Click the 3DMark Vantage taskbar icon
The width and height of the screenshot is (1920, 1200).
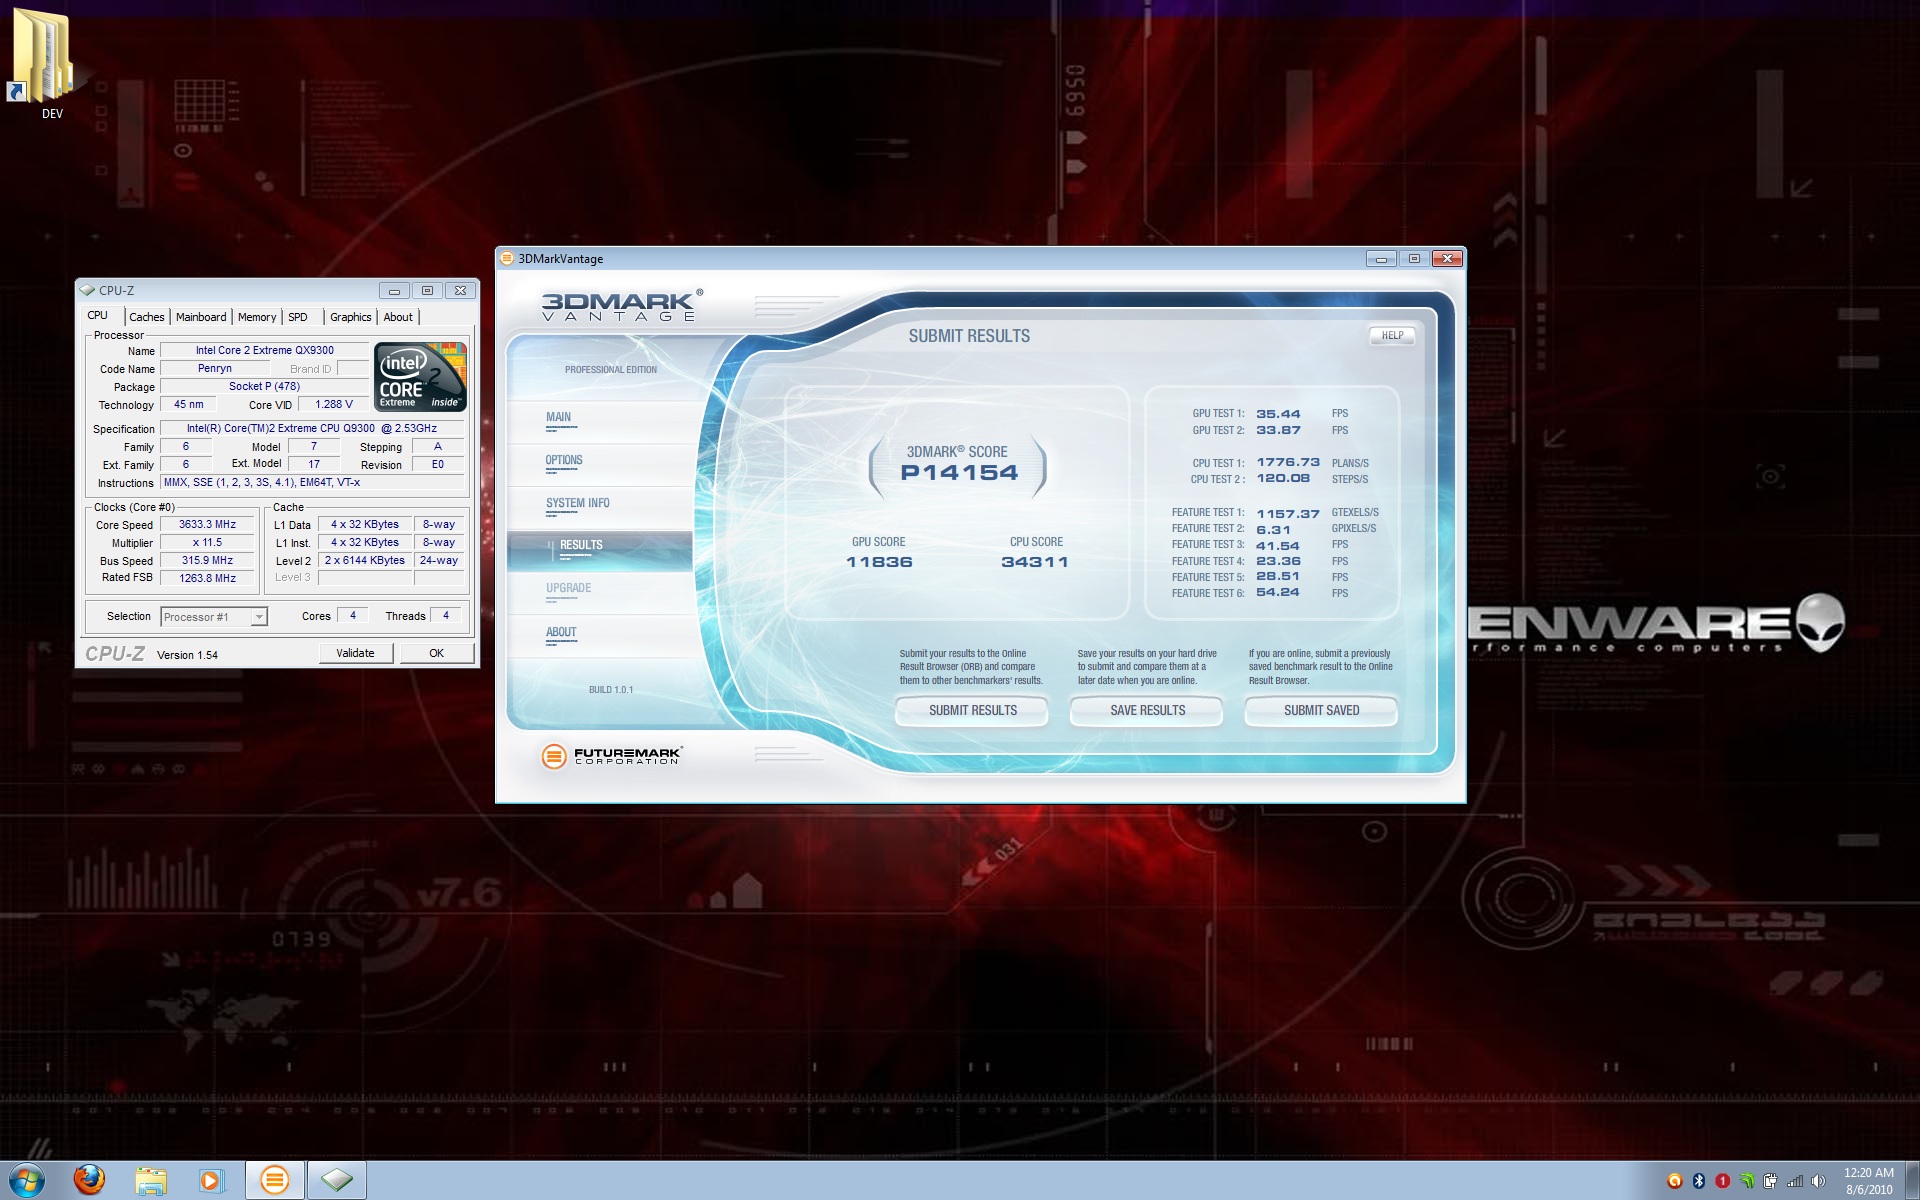pos(274,1181)
